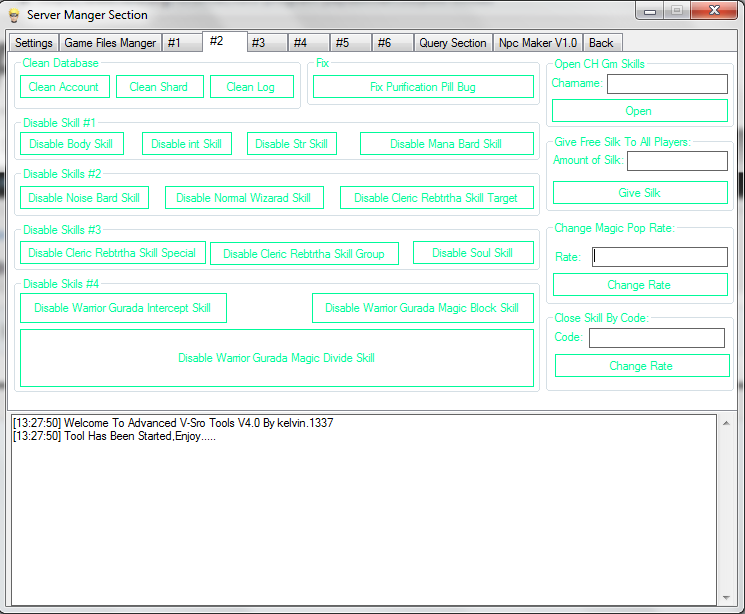This screenshot has height=614, width=745.
Task: Click the Open button for GM skills
Action: pyautogui.click(x=640, y=111)
